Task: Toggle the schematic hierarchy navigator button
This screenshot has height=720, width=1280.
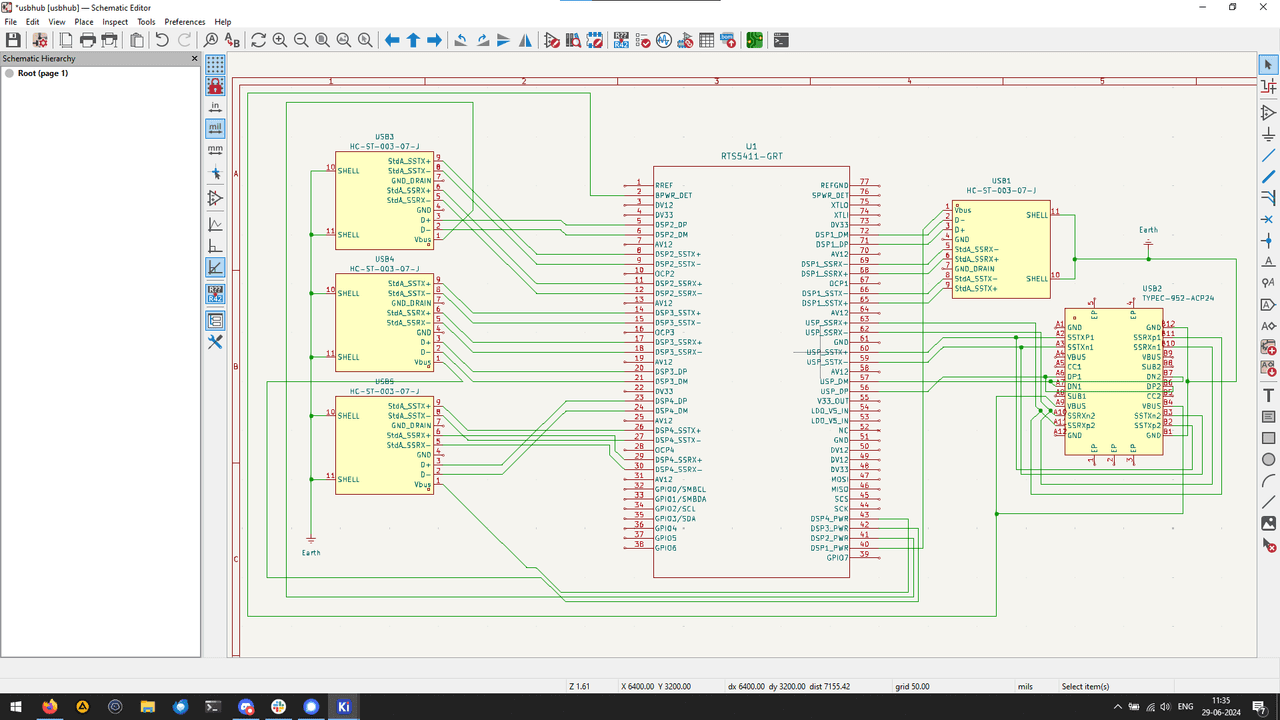Action: [x=215, y=321]
